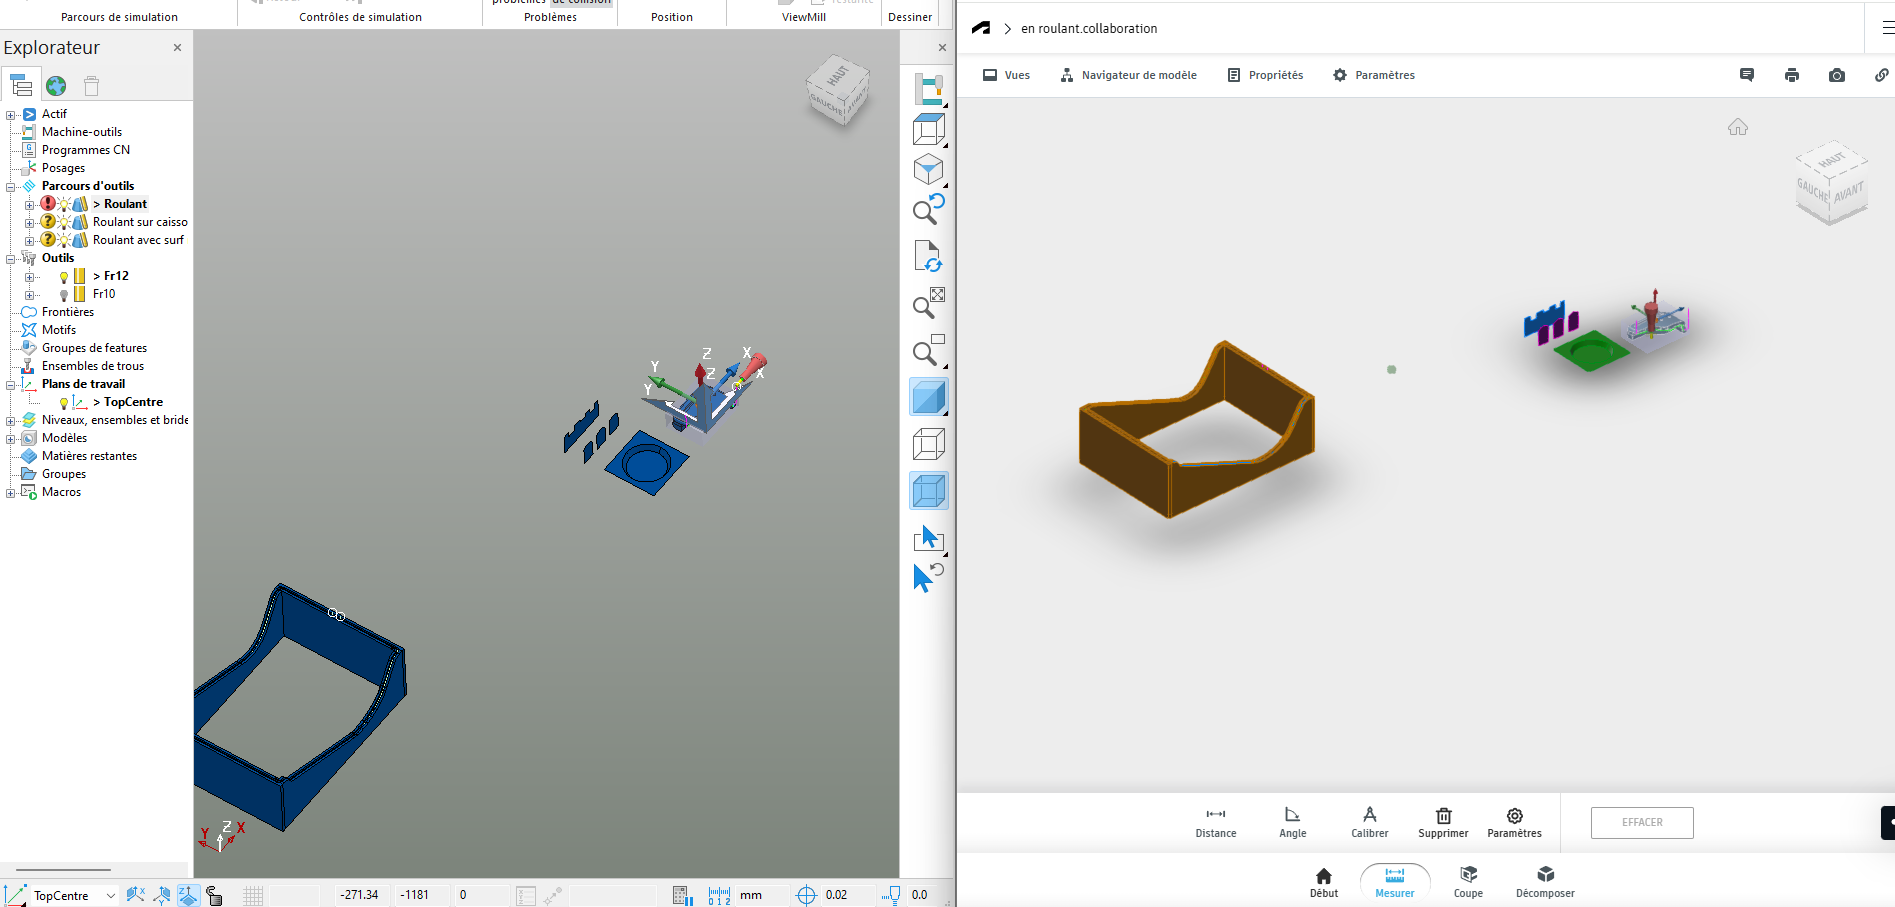This screenshot has width=1895, height=907.
Task: Open the Calibrer tool
Action: point(1369,822)
